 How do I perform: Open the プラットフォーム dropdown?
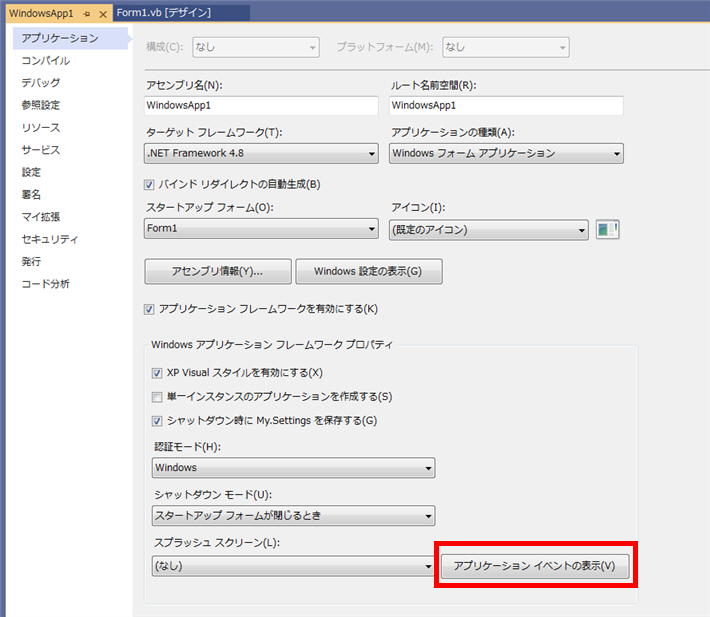(x=506, y=47)
